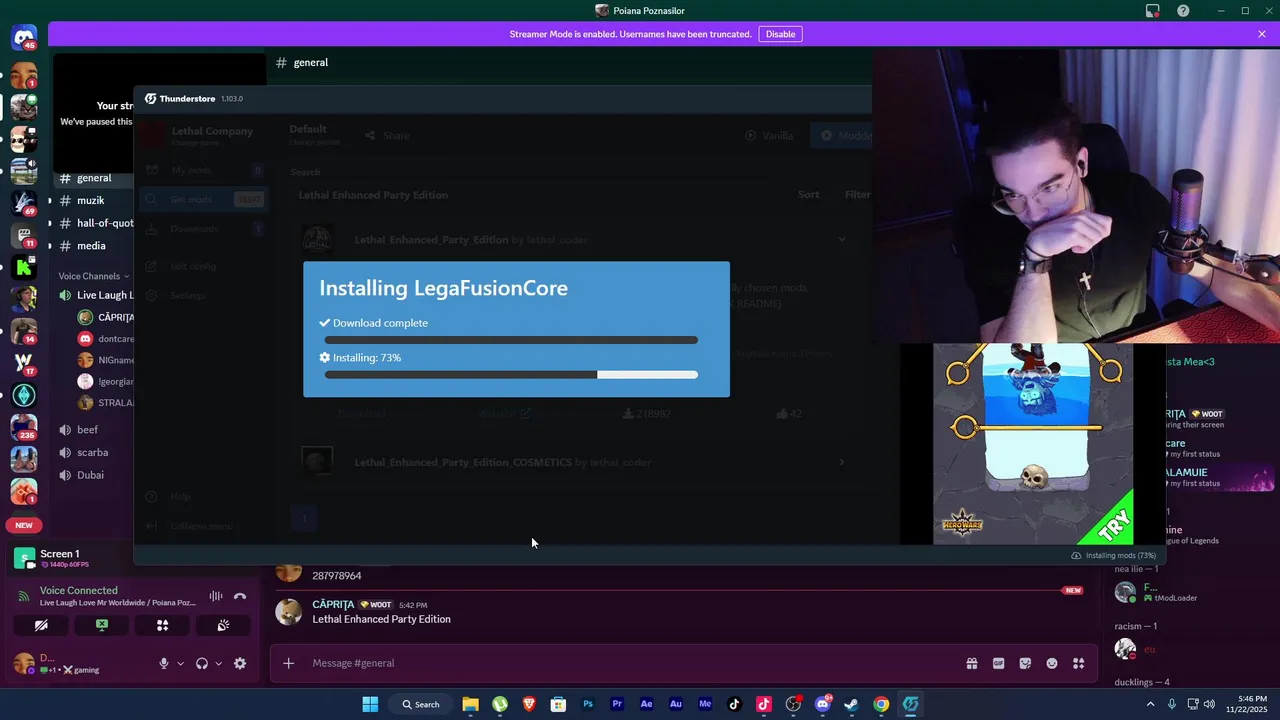Join the scarba voice channel

coord(92,452)
